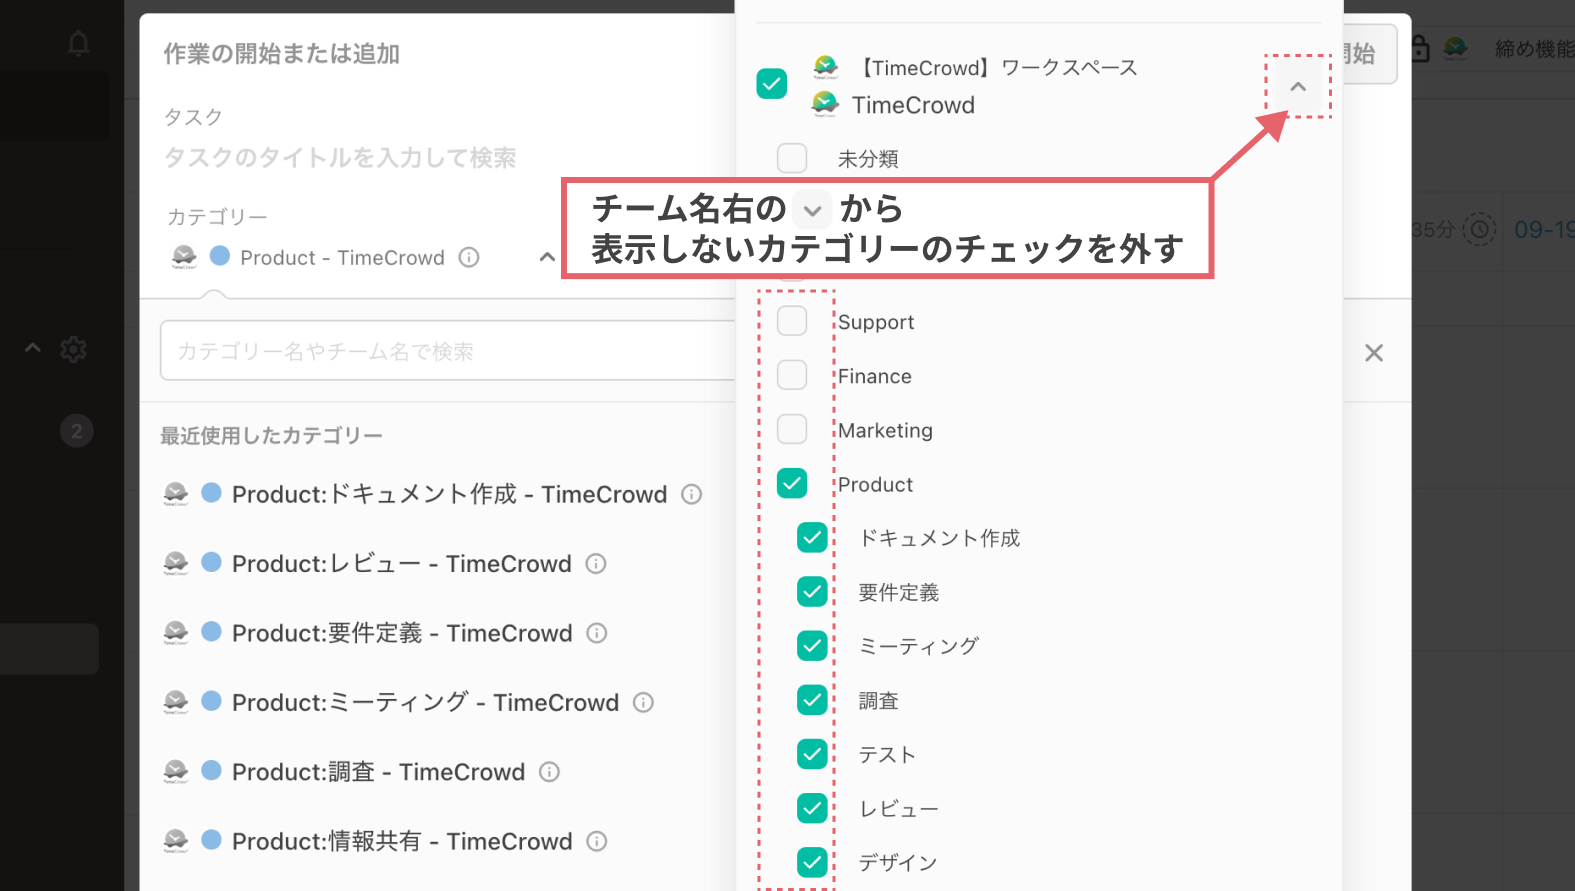Show info for Product:調査 category
The image size is (1575, 891).
click(x=549, y=772)
